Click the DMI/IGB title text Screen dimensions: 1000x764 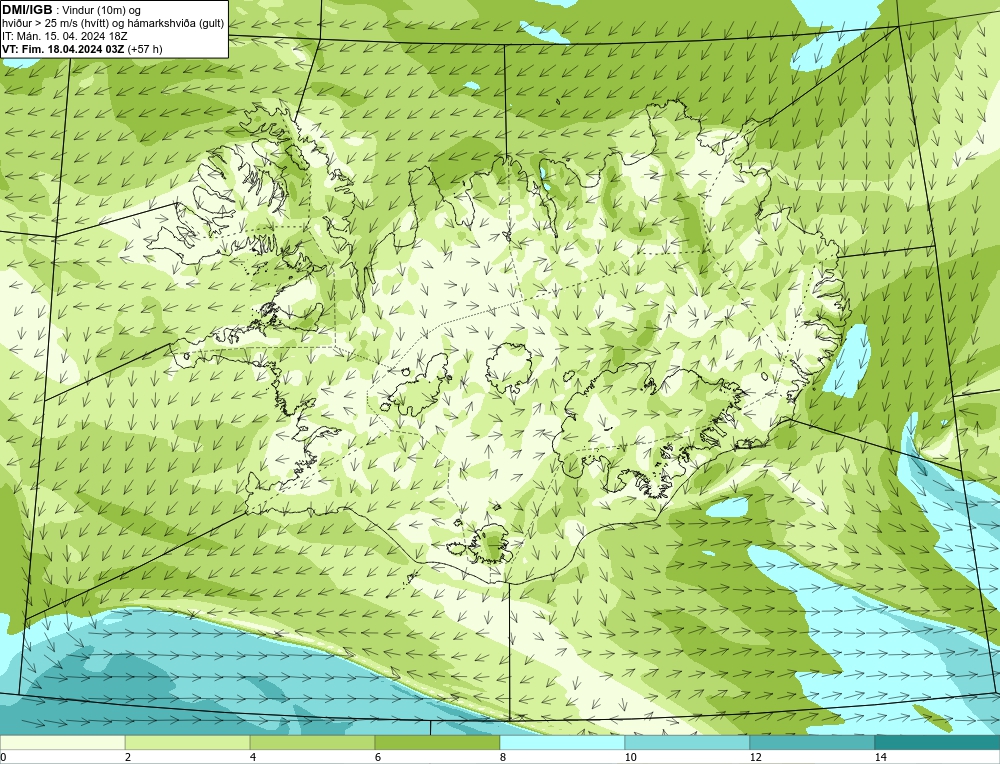tap(27, 10)
